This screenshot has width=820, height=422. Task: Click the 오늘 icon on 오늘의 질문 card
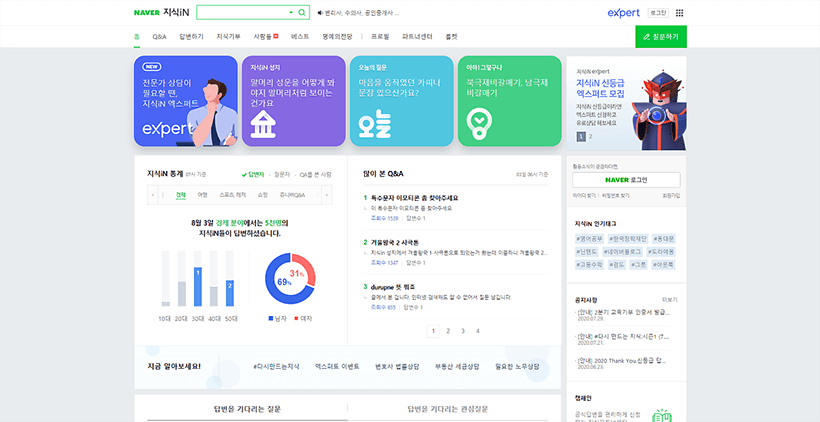[374, 124]
